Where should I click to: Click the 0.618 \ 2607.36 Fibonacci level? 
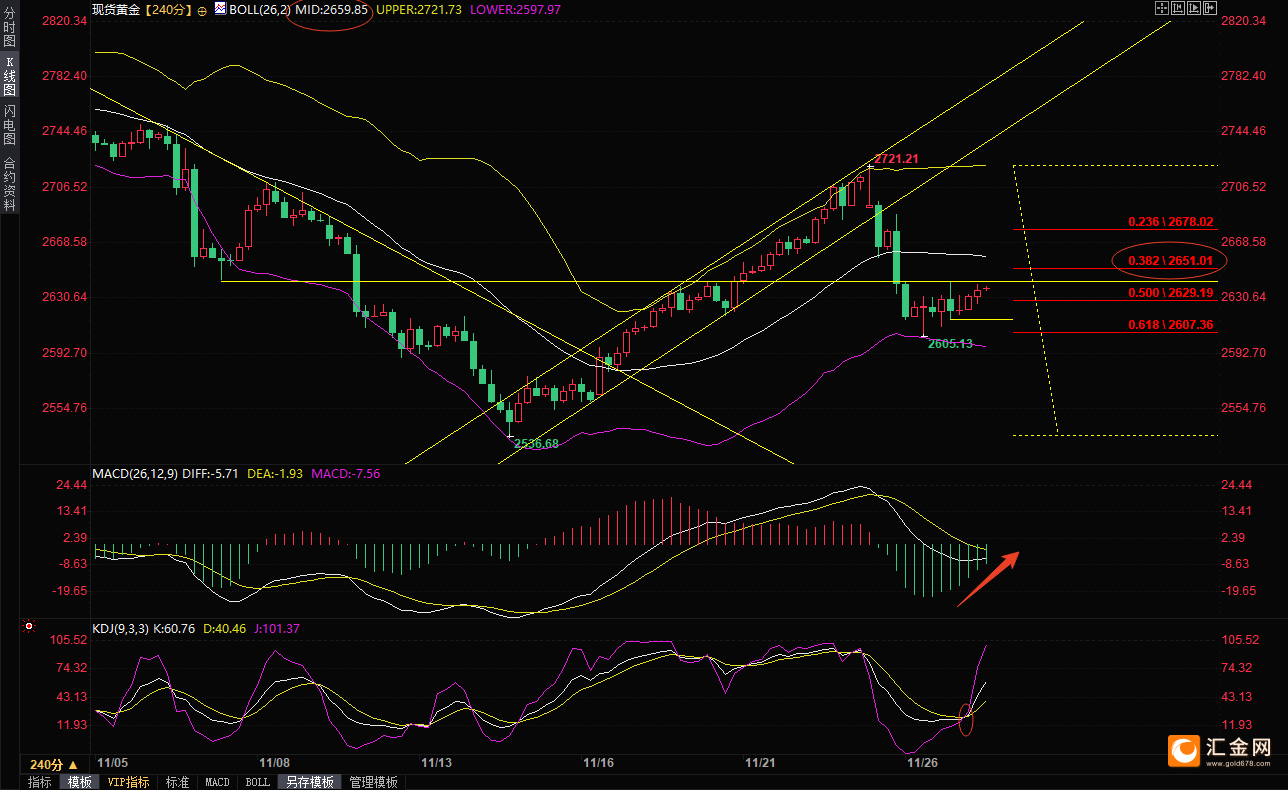pyautogui.click(x=1170, y=324)
